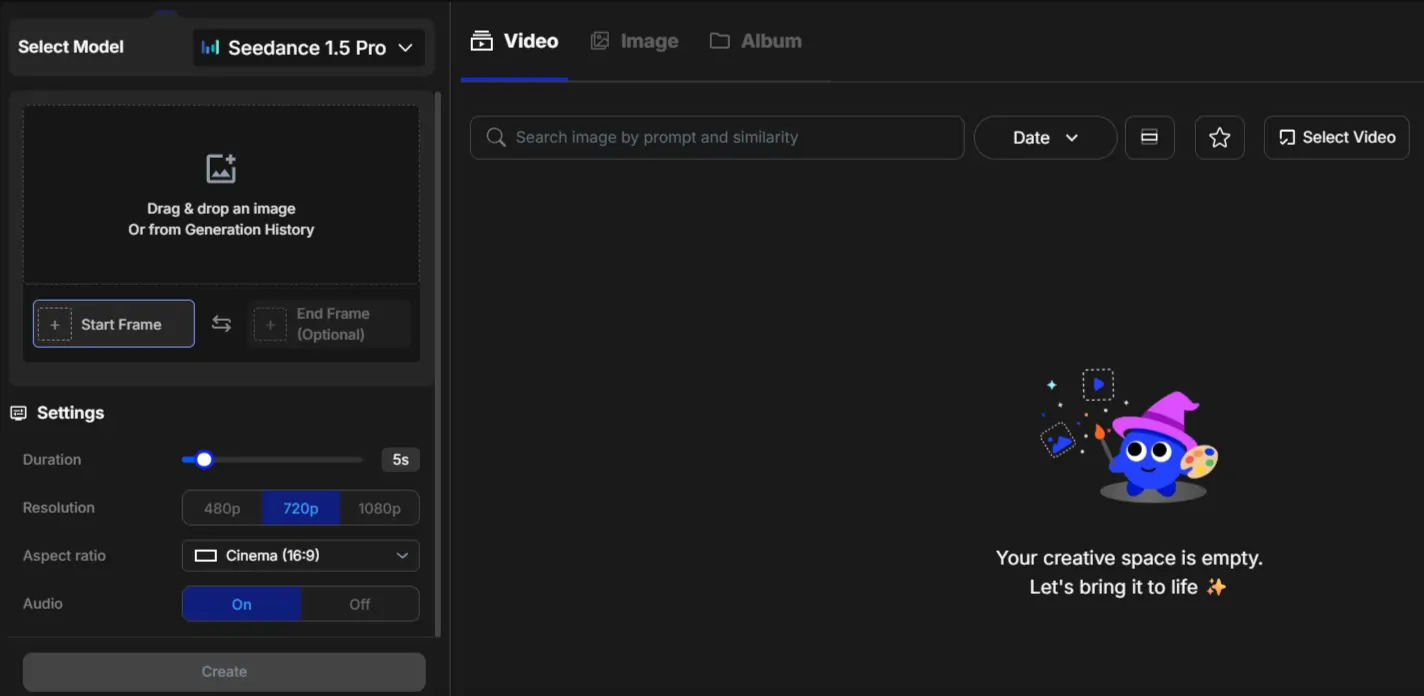Click the Settings panel icon
Image resolution: width=1424 pixels, height=696 pixels.
[x=18, y=413]
